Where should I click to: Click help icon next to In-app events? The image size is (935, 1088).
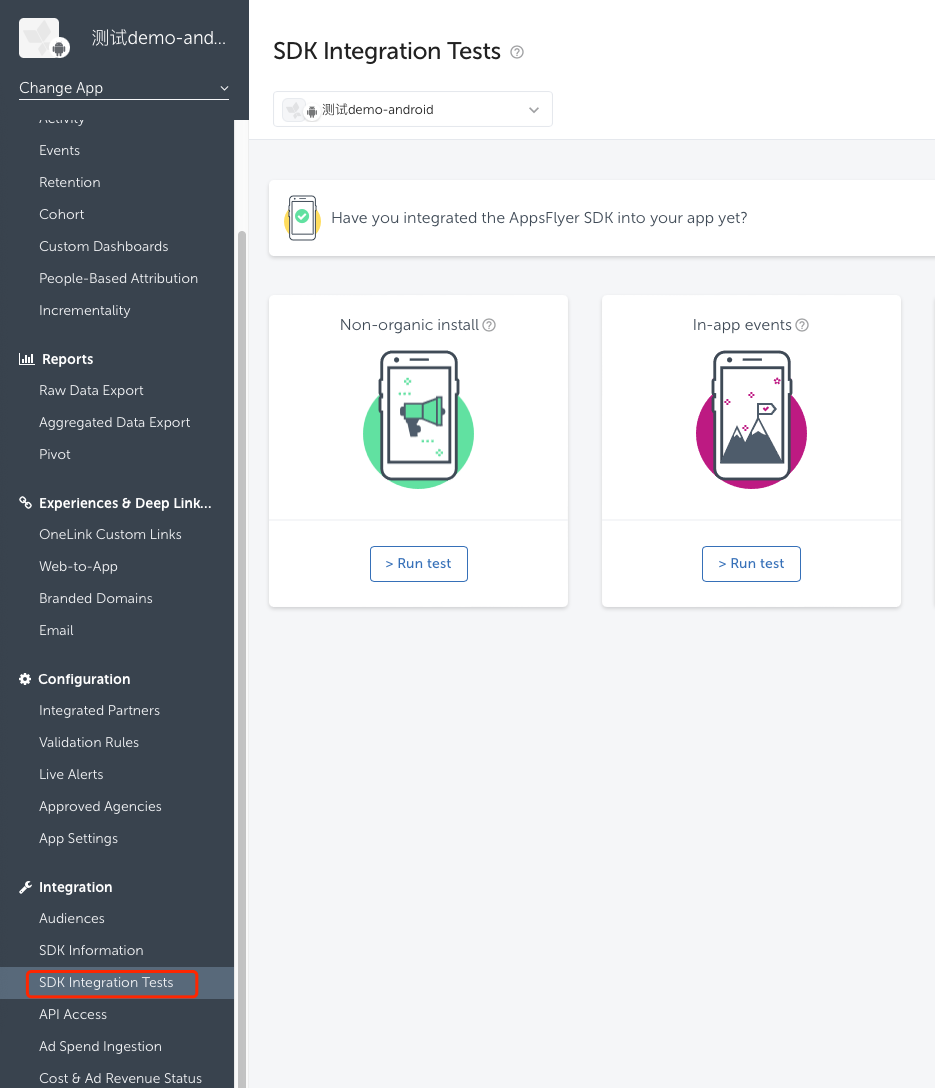802,325
